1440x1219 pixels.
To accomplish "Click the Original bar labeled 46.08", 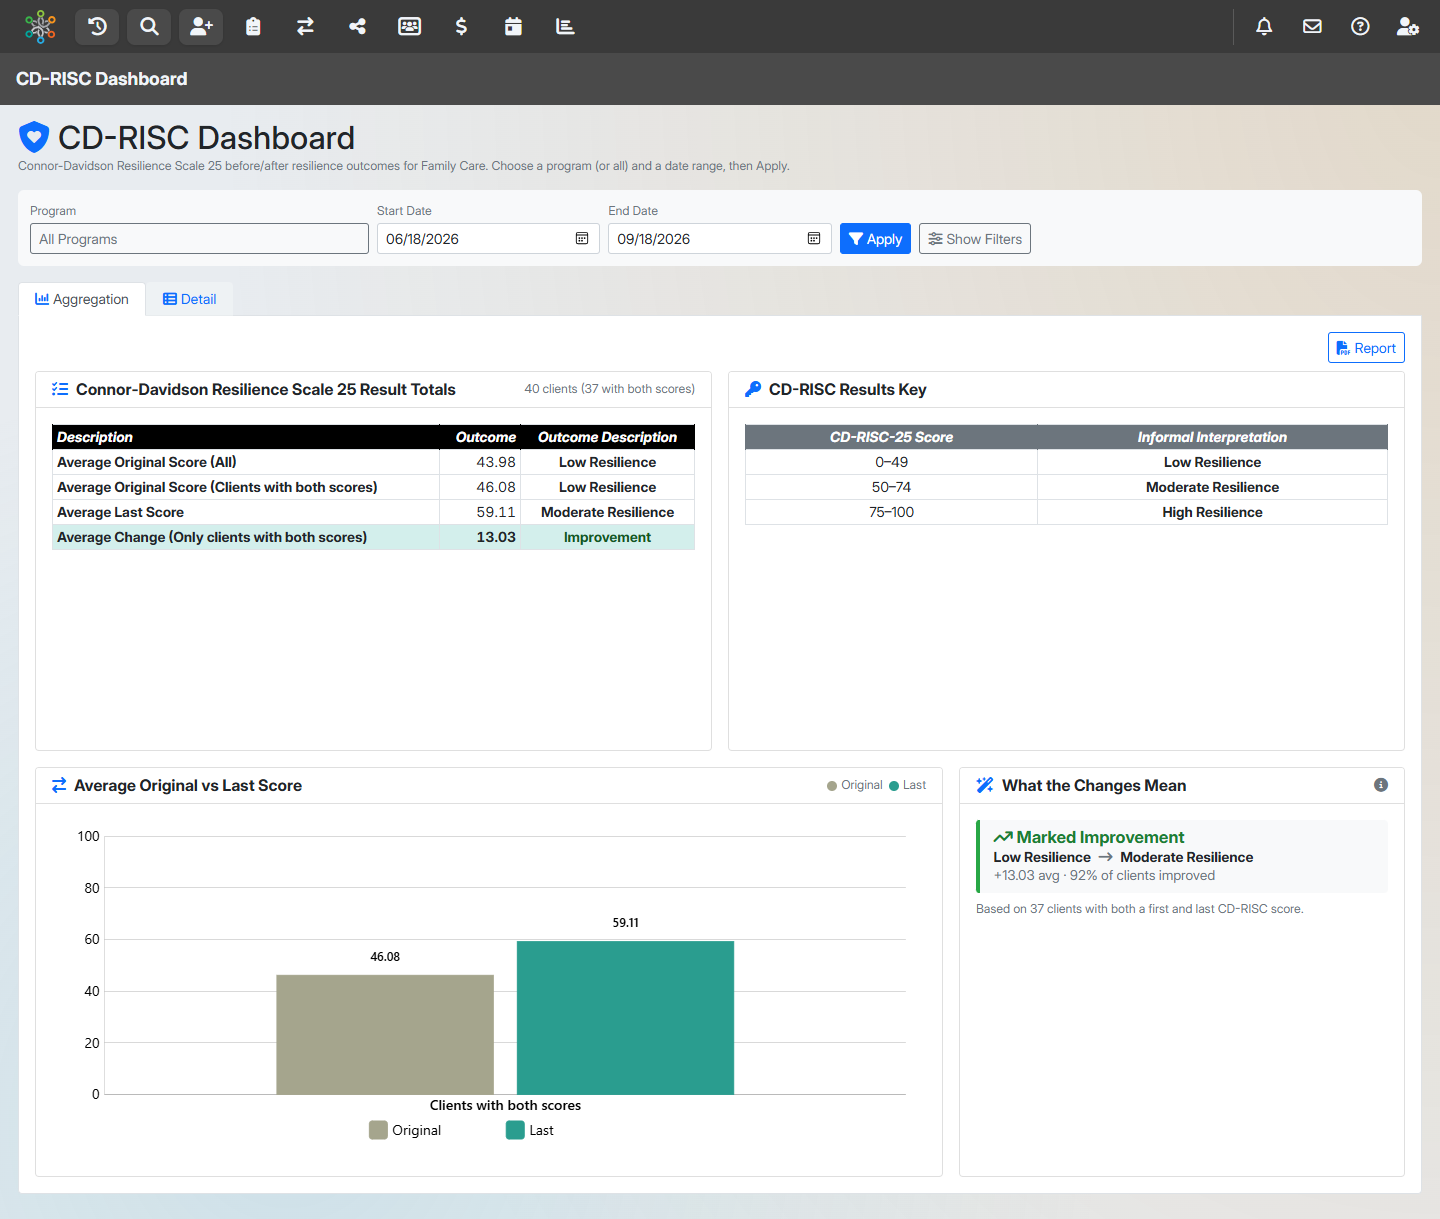I will tap(385, 1034).
